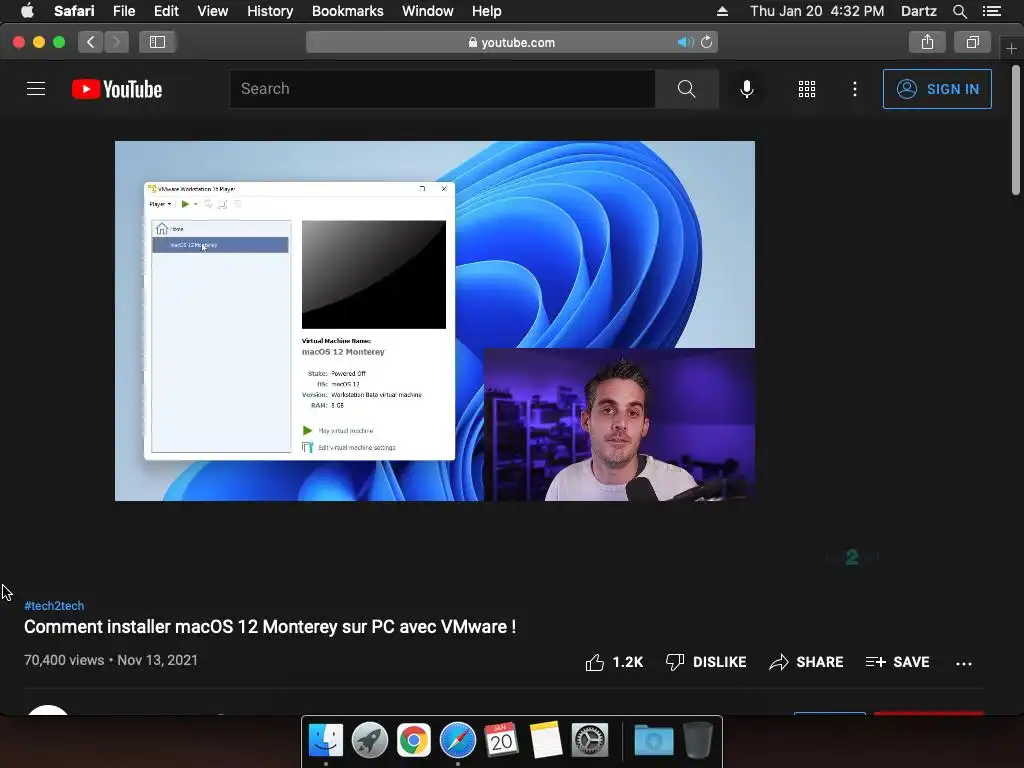Viewport: 1024px width, 768px height.
Task: Open the Bookmarks menu
Action: coord(347,11)
